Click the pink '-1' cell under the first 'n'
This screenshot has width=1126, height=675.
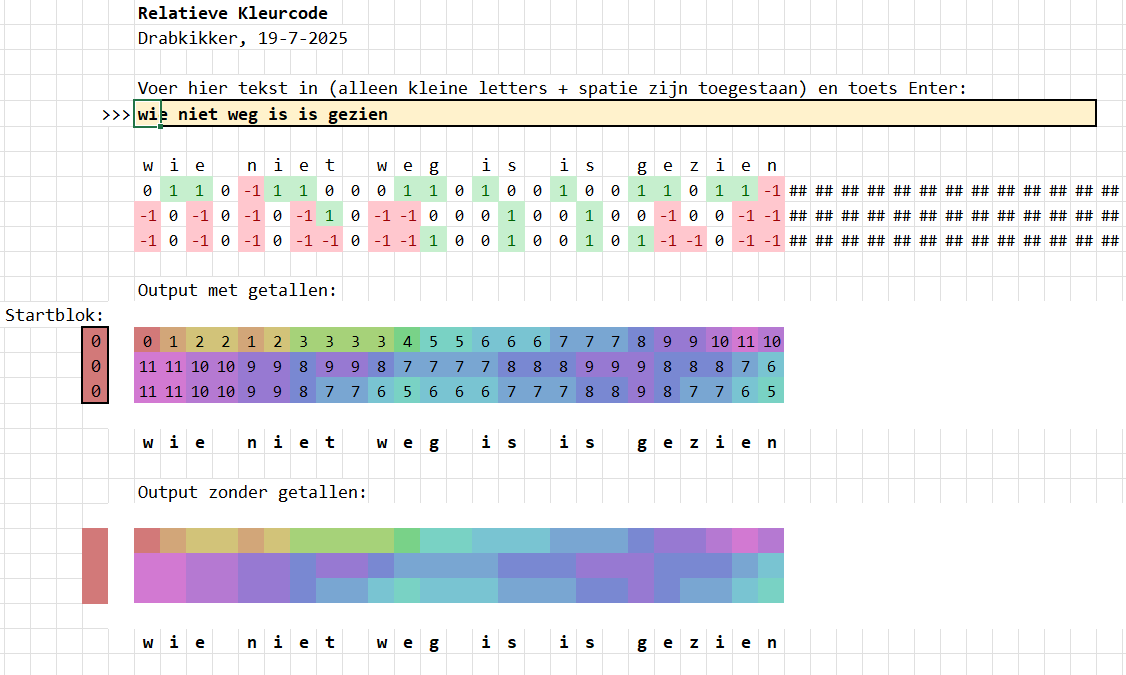(x=251, y=191)
